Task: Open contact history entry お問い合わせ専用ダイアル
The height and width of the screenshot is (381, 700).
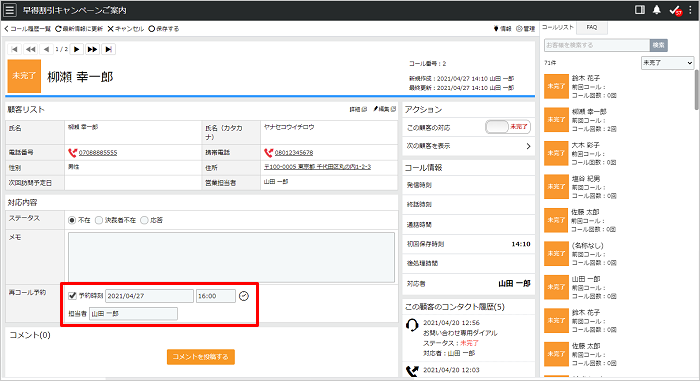Action: point(460,333)
